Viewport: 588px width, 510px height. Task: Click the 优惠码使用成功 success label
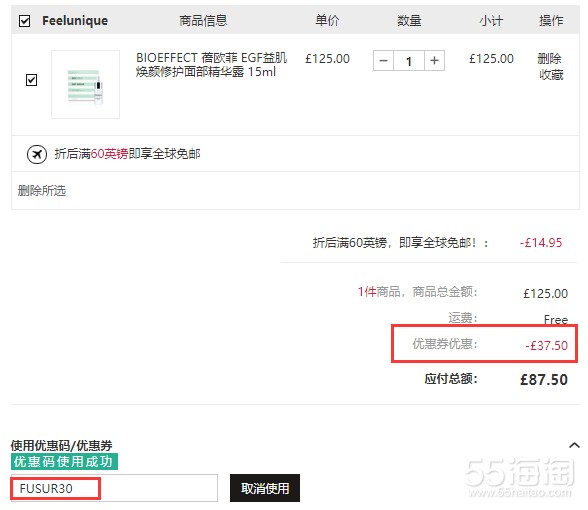click(64, 462)
